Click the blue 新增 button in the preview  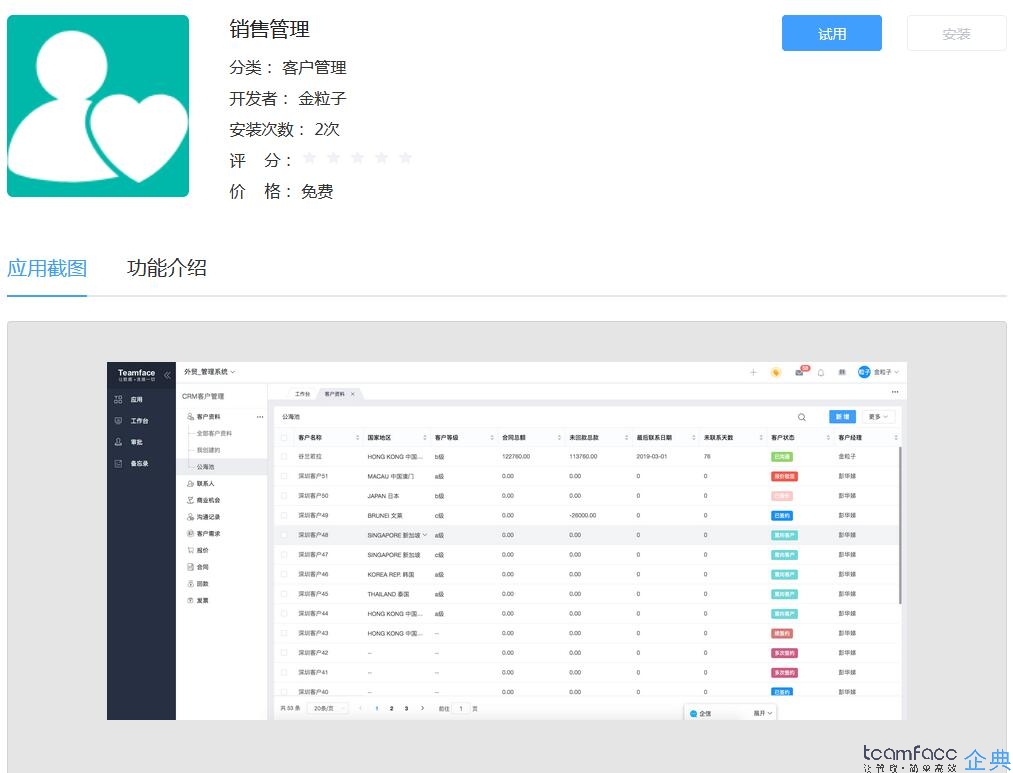tap(842, 417)
